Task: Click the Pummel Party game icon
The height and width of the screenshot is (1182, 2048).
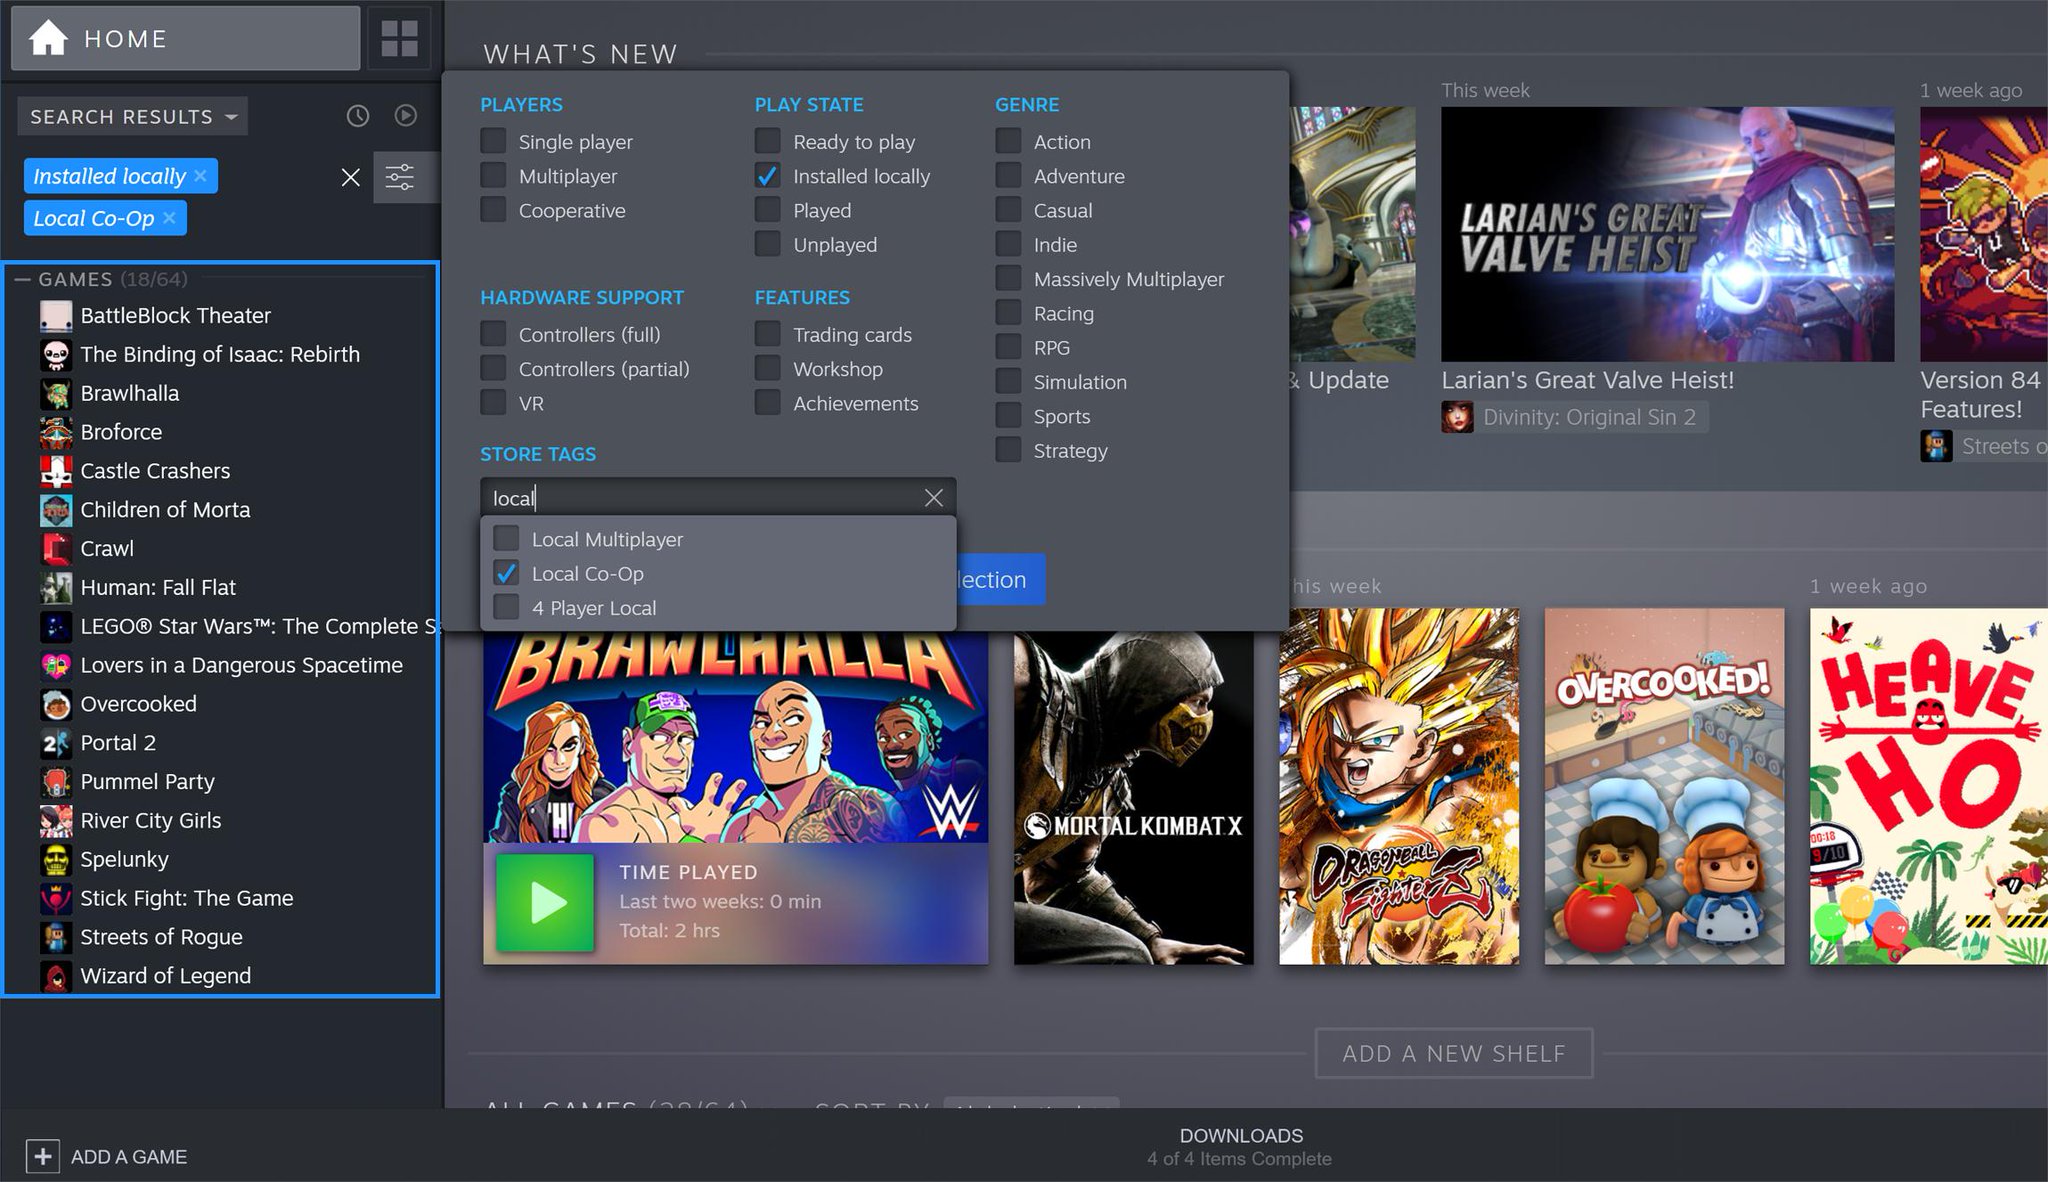Action: pos(56,782)
